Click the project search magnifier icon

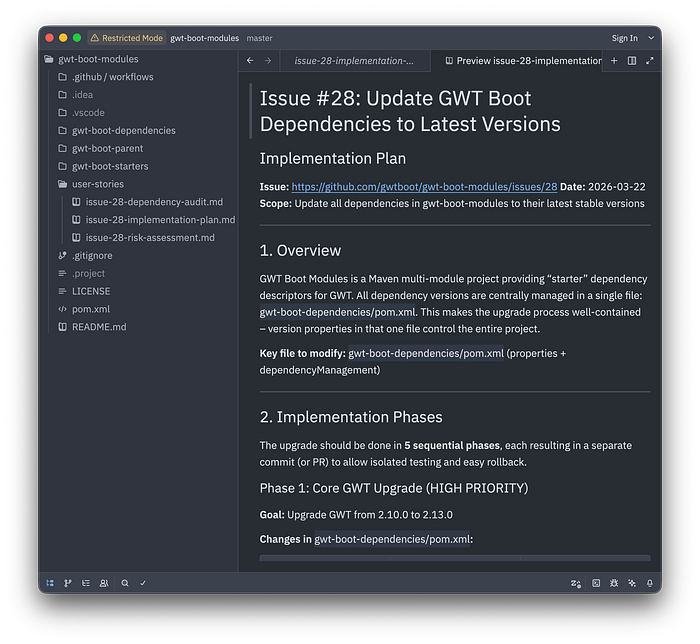click(x=125, y=582)
